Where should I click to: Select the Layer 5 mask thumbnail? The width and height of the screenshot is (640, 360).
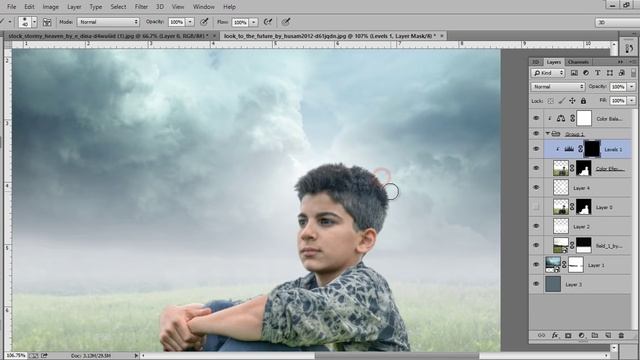tap(584, 207)
